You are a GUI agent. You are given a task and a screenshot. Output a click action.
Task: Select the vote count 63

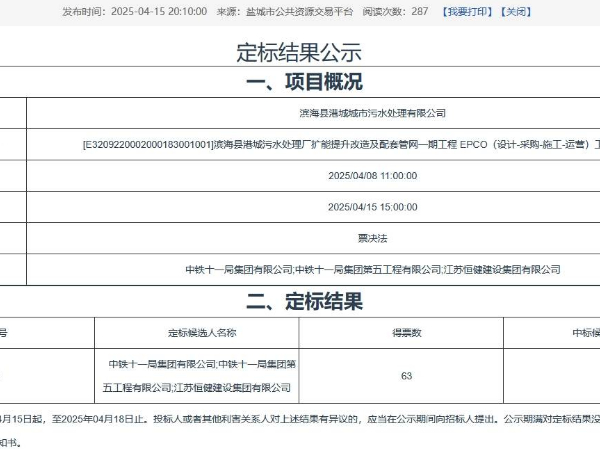click(406, 376)
